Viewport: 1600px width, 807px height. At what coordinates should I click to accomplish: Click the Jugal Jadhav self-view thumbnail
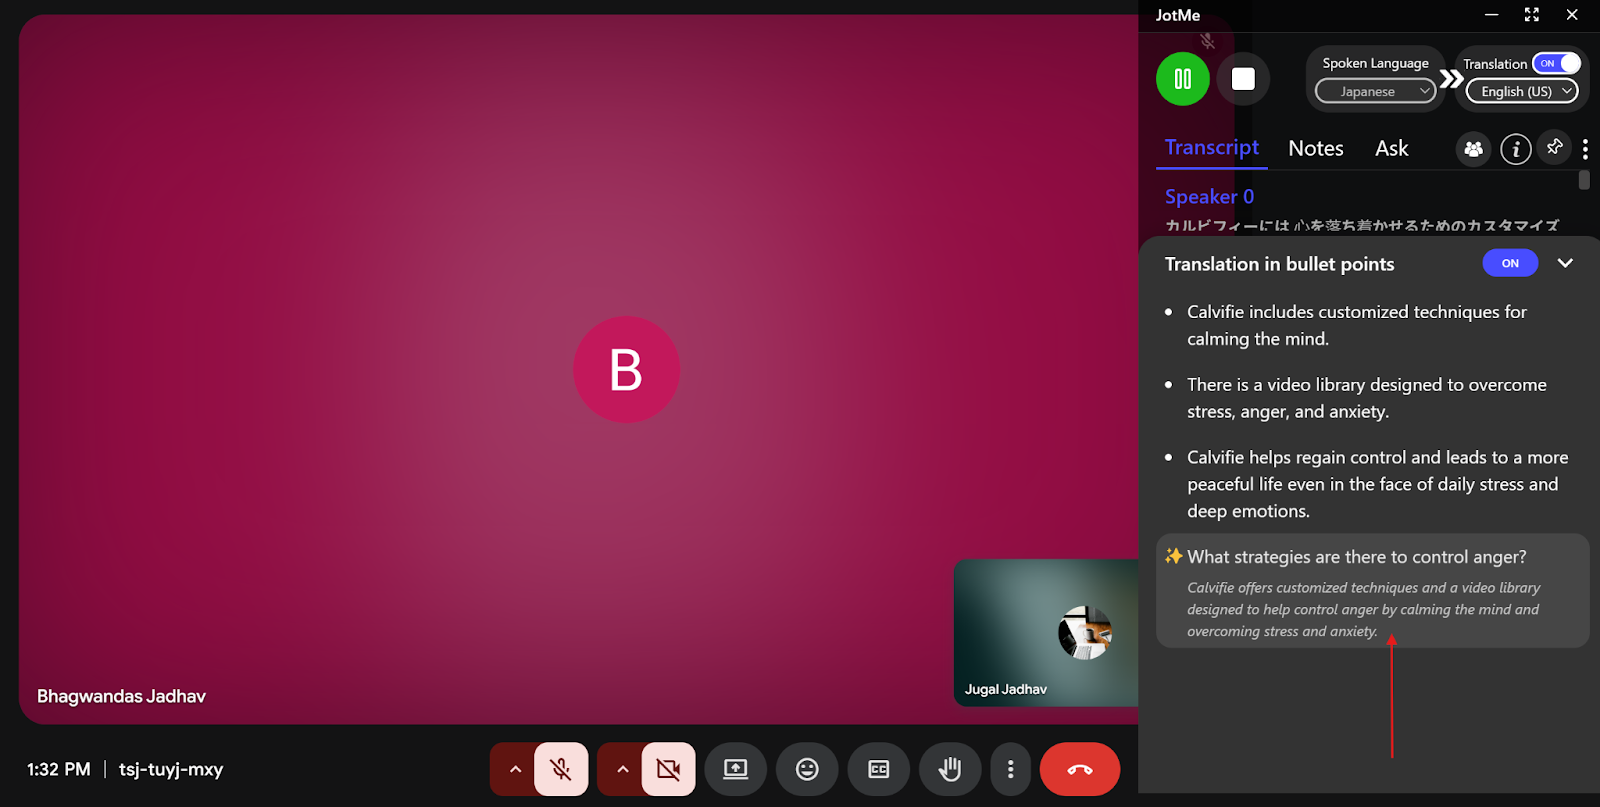1046,633
